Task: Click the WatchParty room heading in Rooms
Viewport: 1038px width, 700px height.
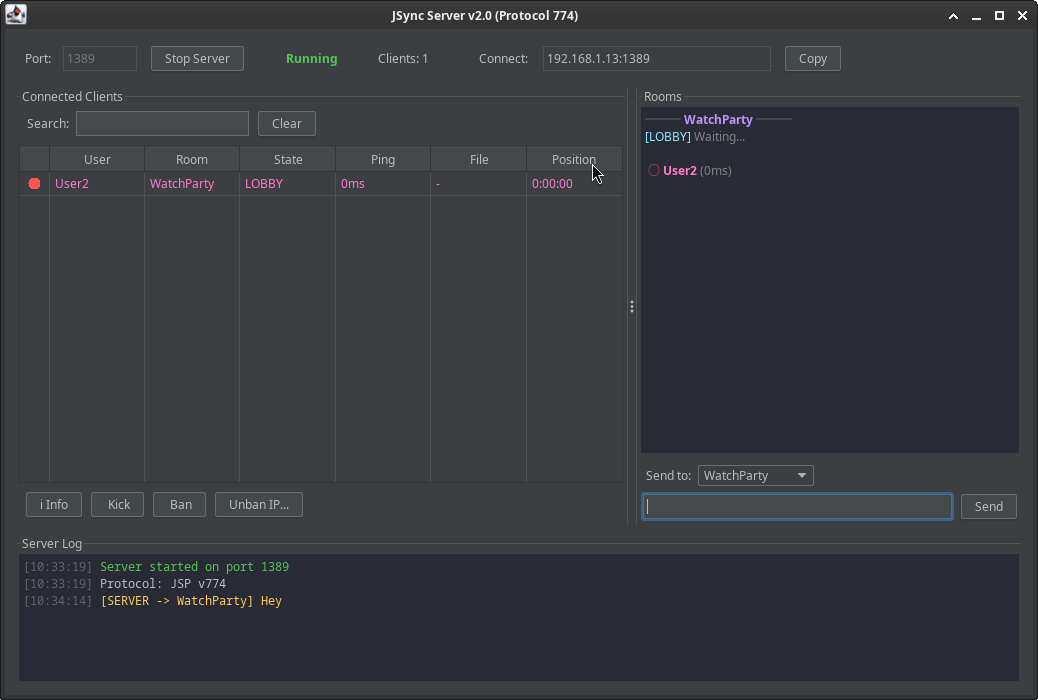Action: [718, 119]
